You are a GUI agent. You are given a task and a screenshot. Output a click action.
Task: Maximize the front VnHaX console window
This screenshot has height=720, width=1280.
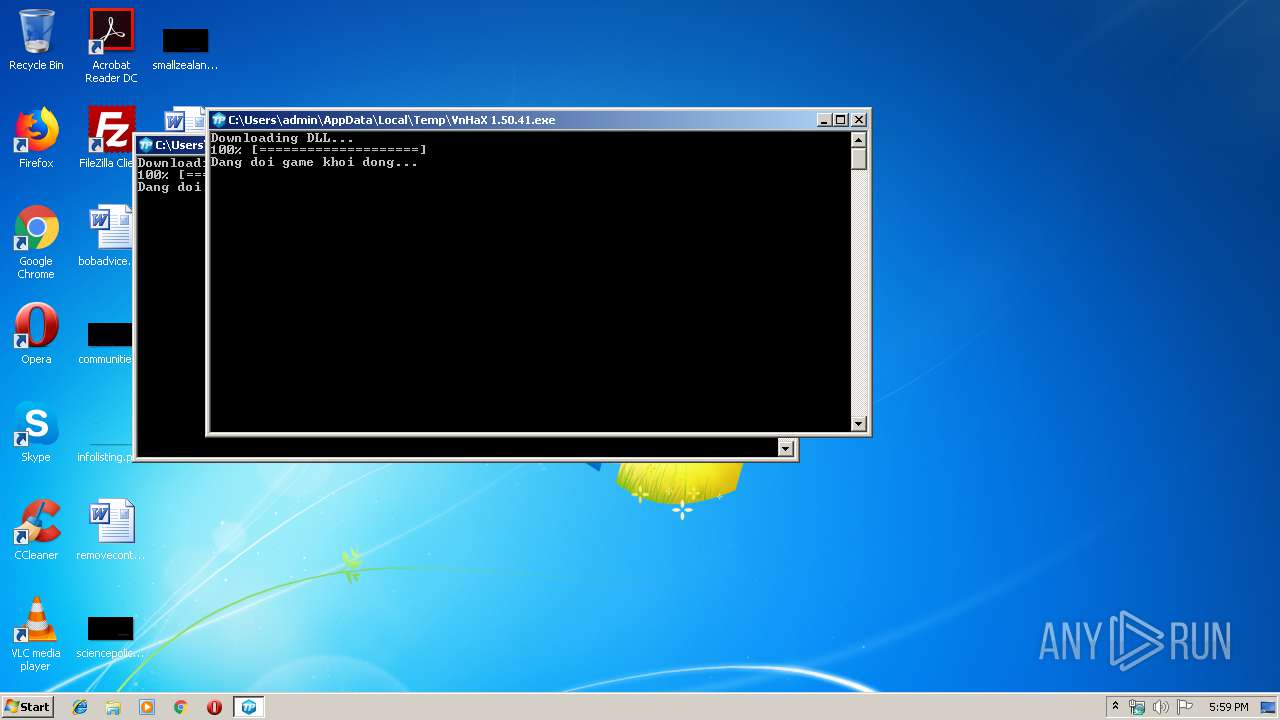pos(841,120)
